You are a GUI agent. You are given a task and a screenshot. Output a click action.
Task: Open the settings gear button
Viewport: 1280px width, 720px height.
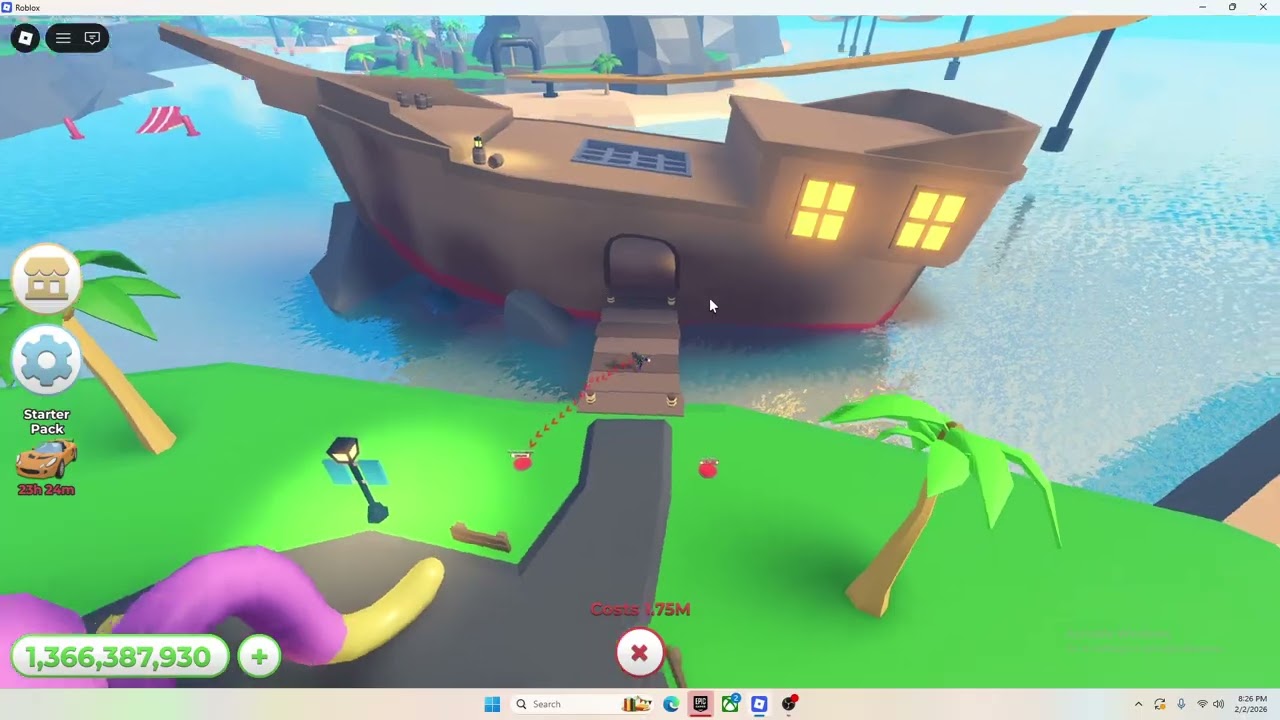click(46, 360)
